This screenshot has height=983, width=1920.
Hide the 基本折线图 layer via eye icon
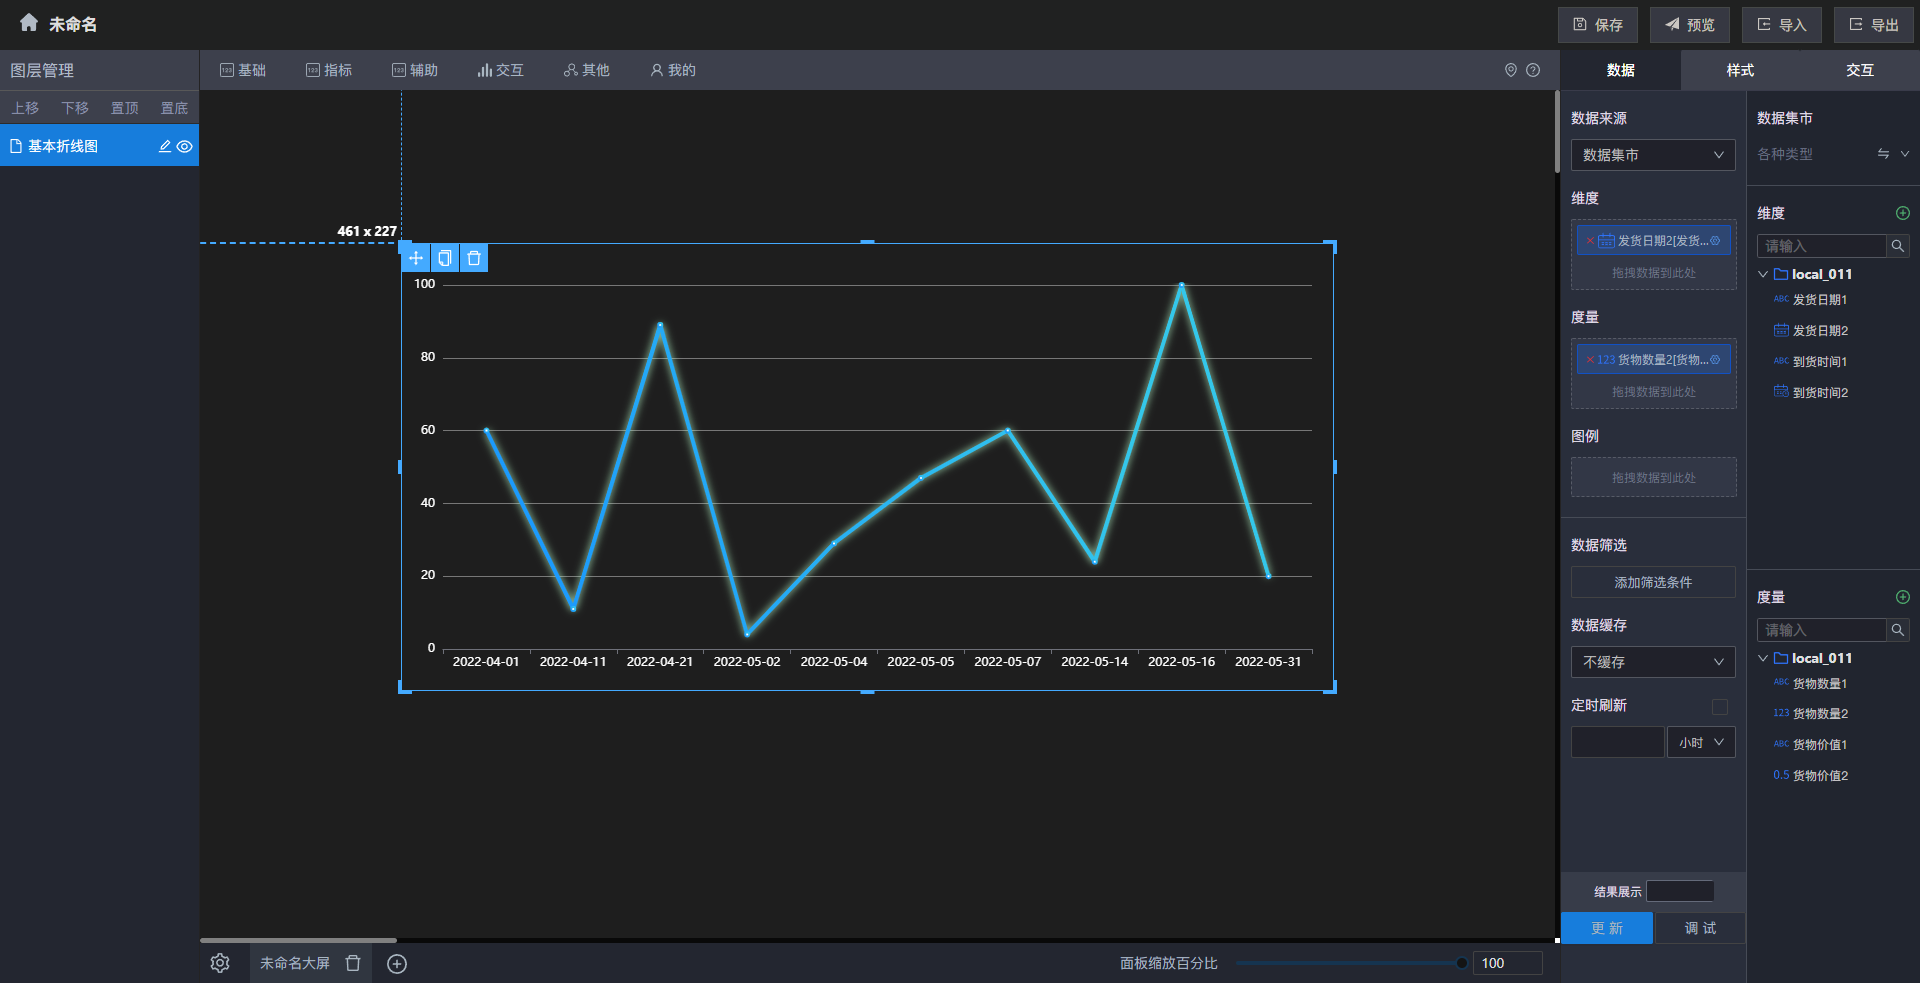[185, 146]
